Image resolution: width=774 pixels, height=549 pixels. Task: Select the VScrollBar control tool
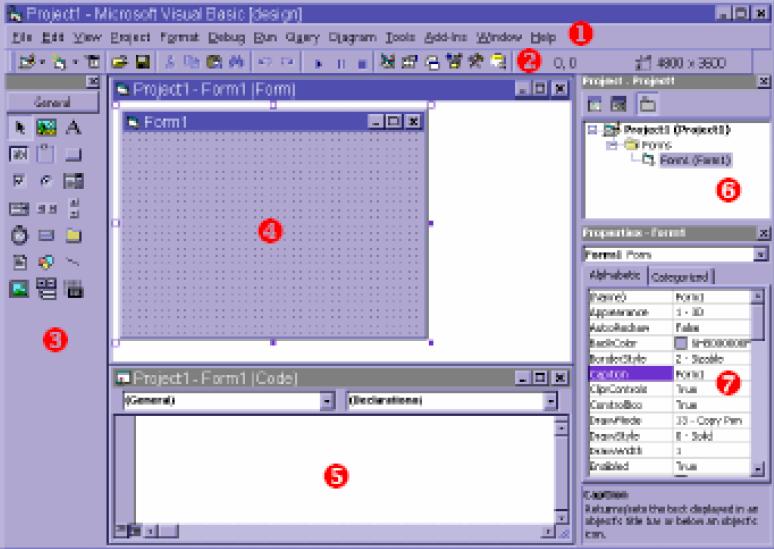pos(74,208)
